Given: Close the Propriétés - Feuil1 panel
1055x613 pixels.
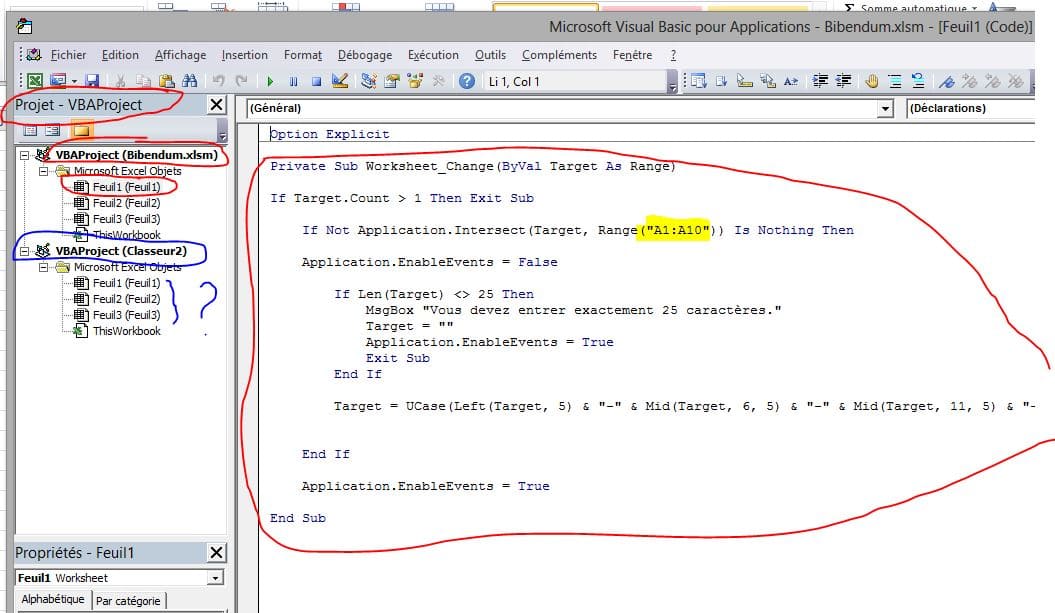Looking at the screenshot, I should [217, 553].
